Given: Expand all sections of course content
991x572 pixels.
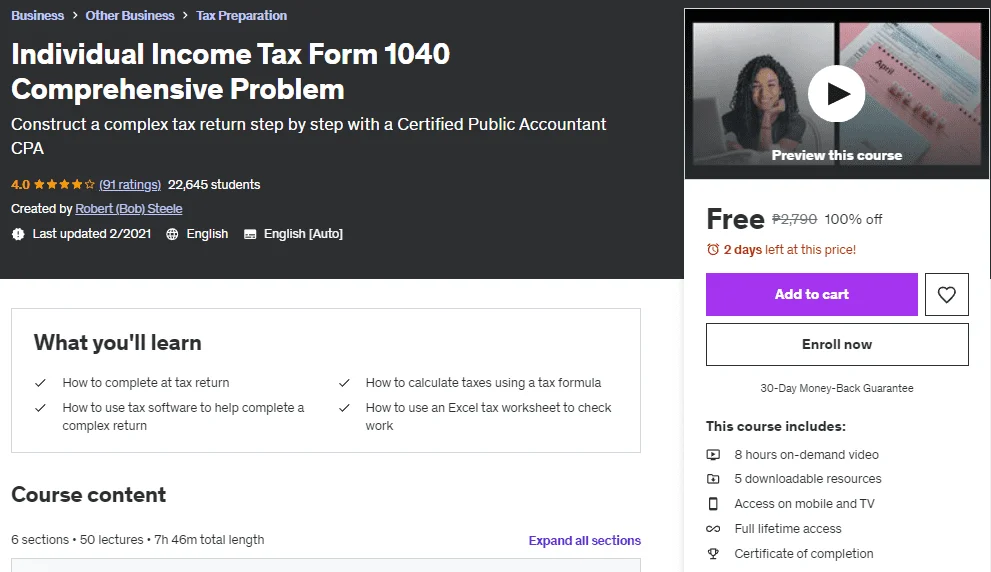Looking at the screenshot, I should click(585, 540).
